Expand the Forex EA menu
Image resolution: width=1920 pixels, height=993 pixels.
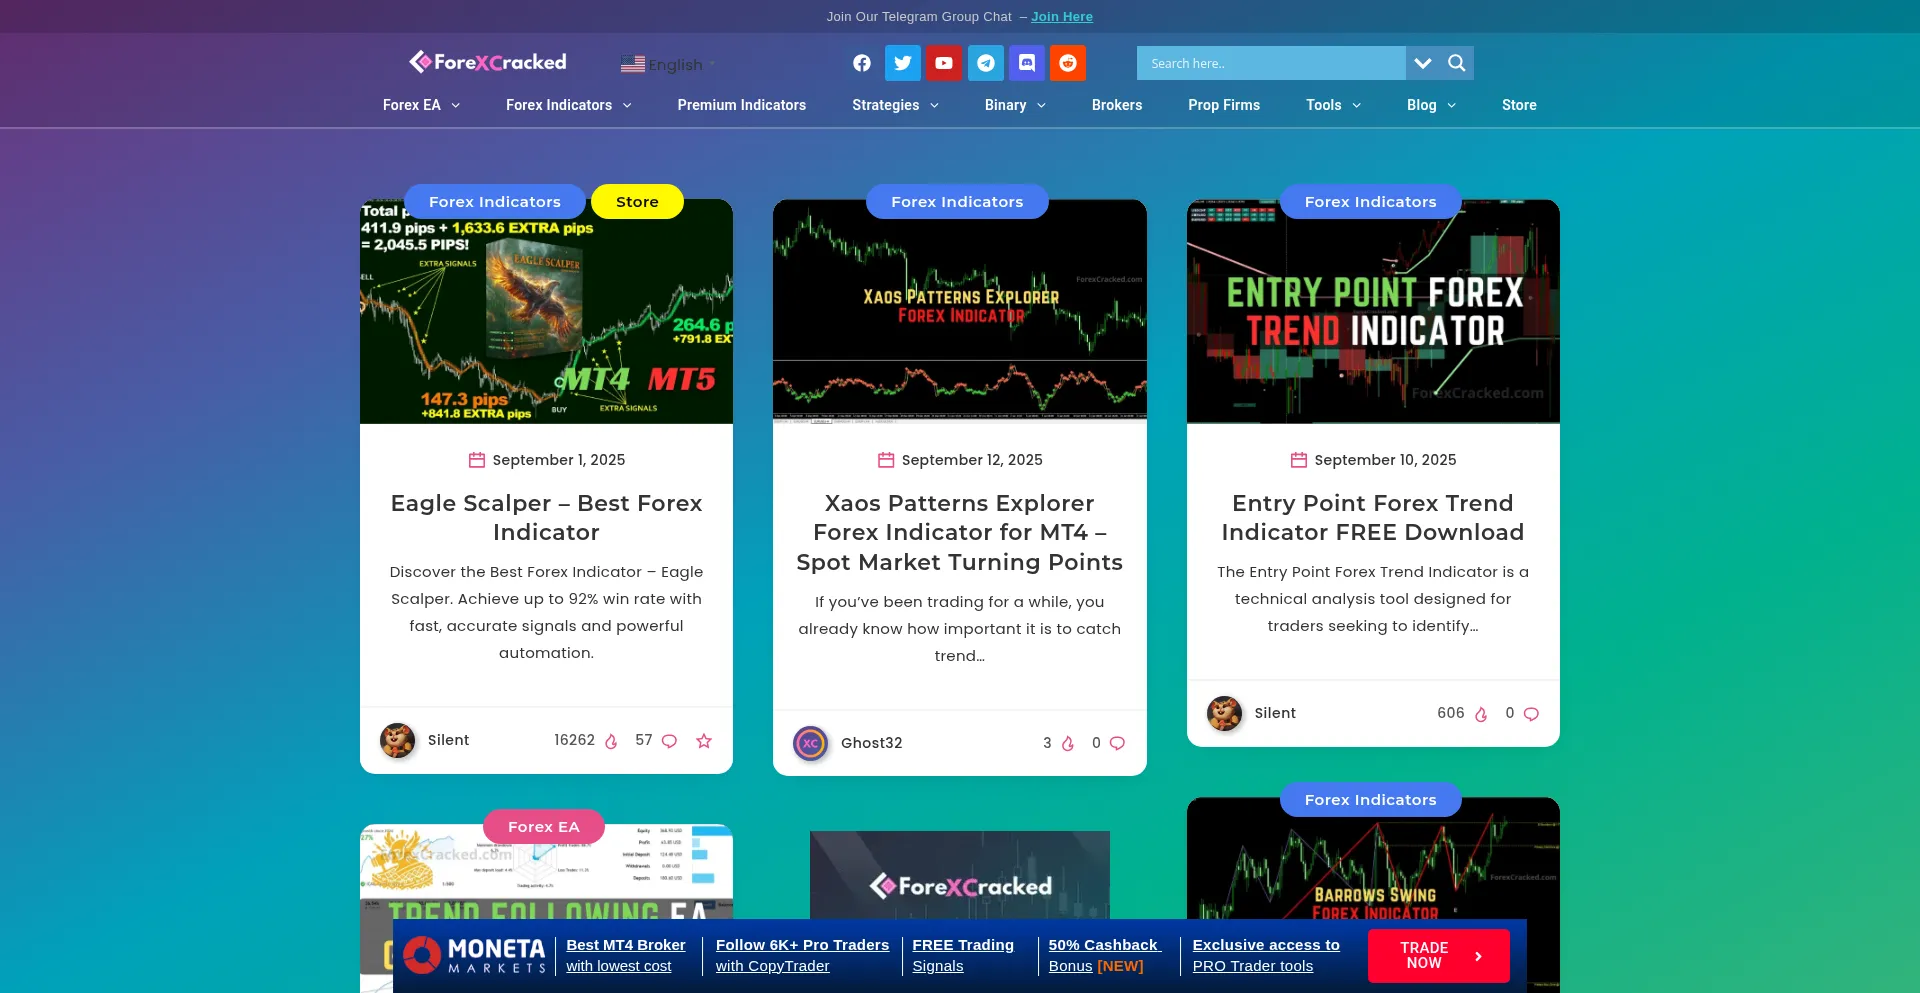click(421, 105)
